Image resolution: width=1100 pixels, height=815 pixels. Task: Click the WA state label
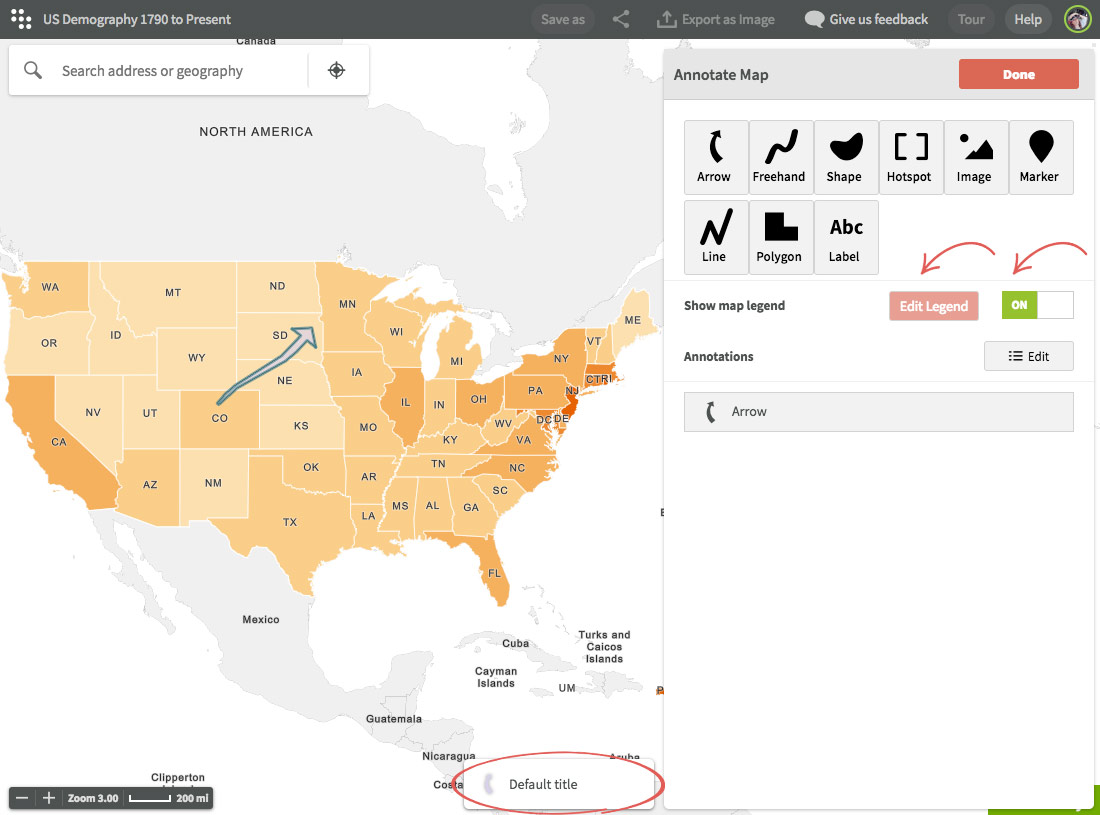click(50, 287)
